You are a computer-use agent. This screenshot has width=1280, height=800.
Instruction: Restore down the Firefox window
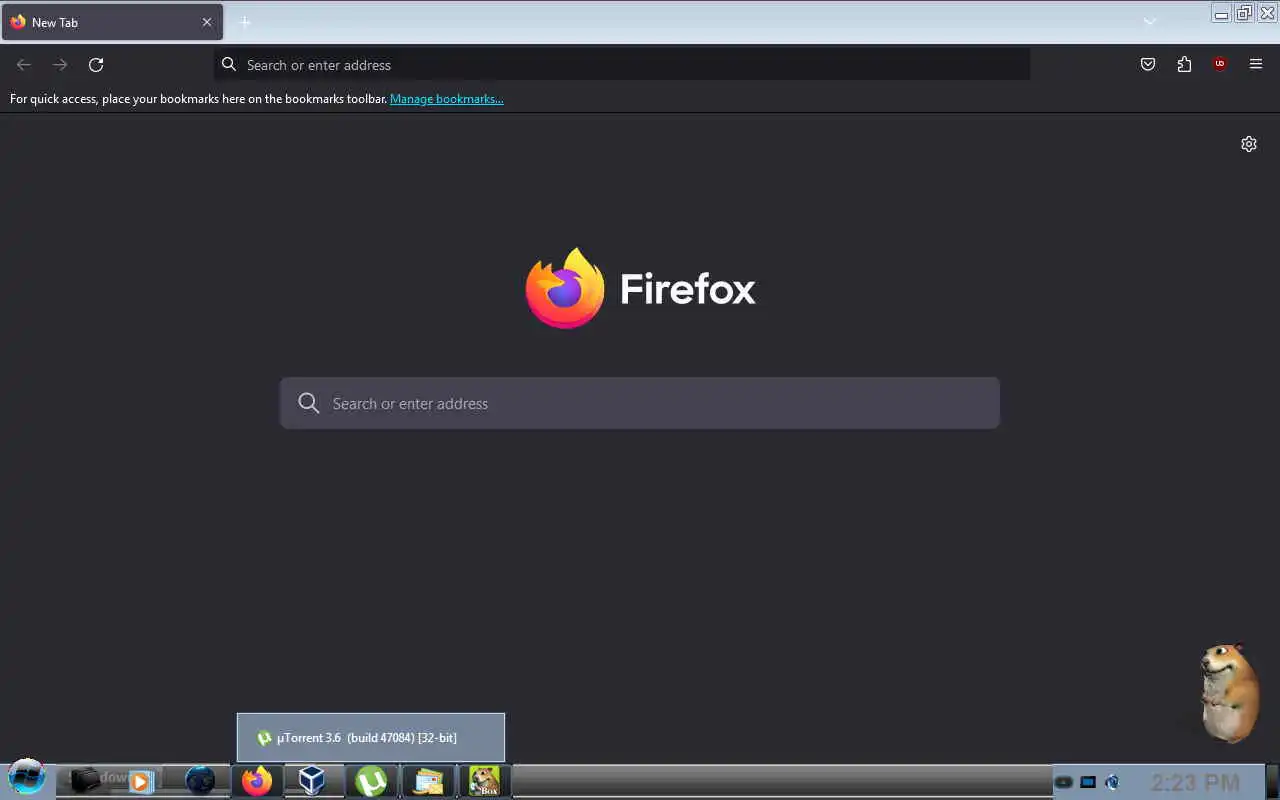click(1244, 13)
